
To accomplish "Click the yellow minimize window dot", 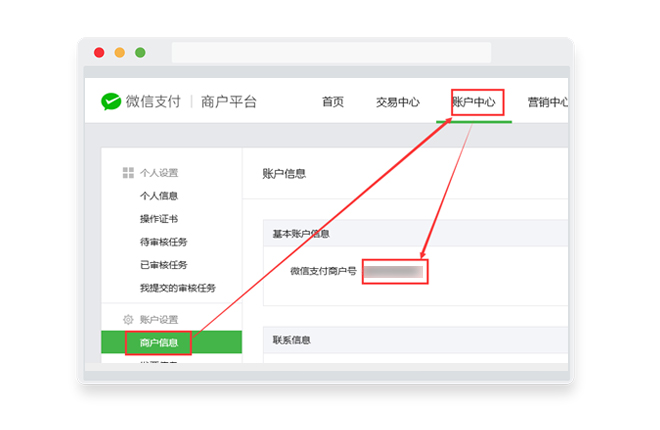I will (x=120, y=52).
